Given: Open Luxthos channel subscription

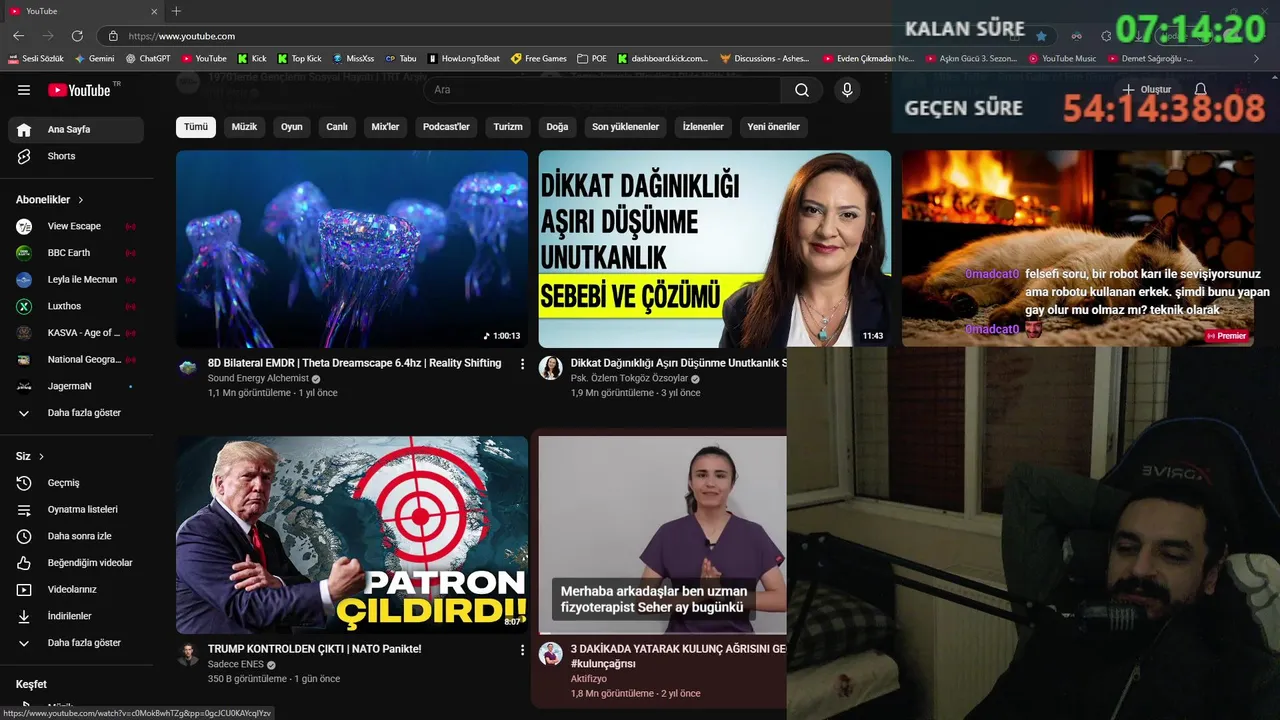Looking at the screenshot, I should [76, 306].
